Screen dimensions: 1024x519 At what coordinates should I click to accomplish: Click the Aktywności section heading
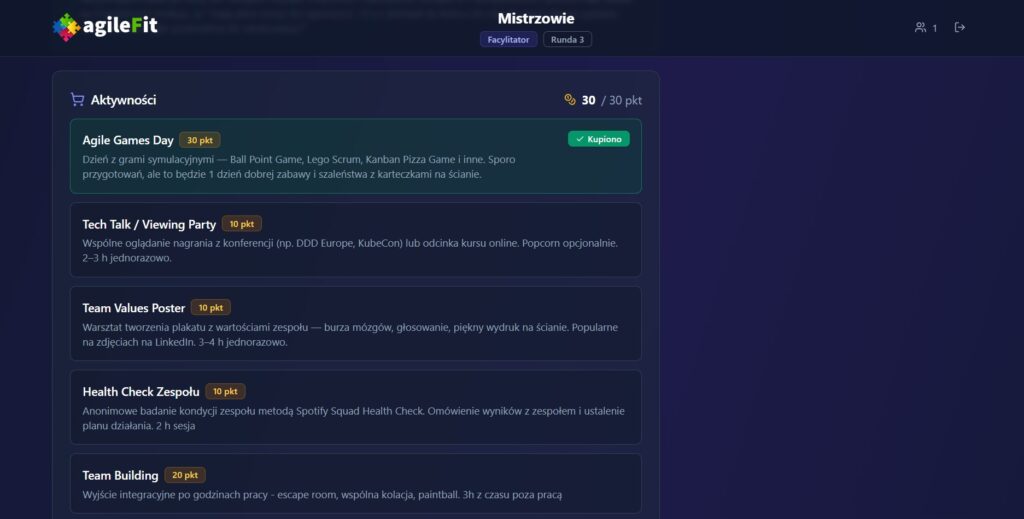click(123, 100)
